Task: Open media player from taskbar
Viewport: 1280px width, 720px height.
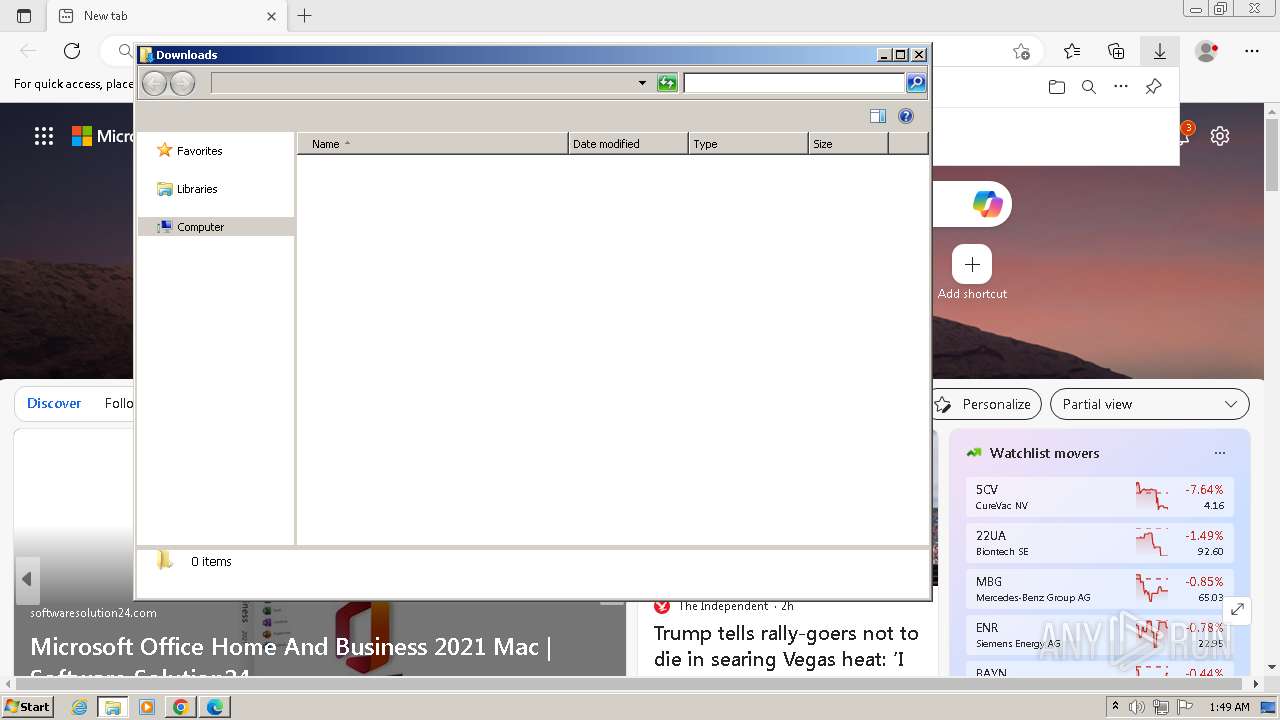Action: [147, 707]
